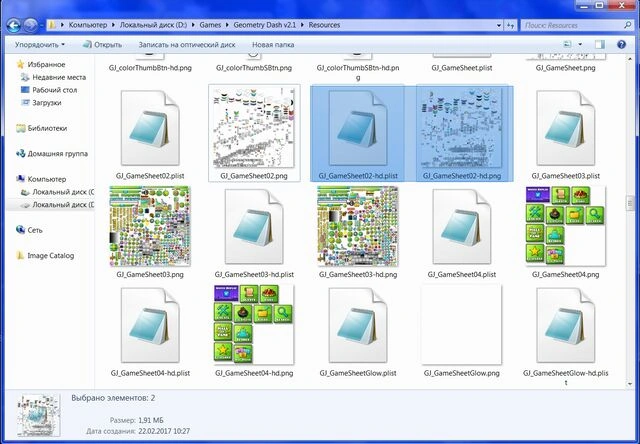Screen dimensions: 640x444
Task: Open Домашняя группа in the navigation pane
Action: point(52,154)
